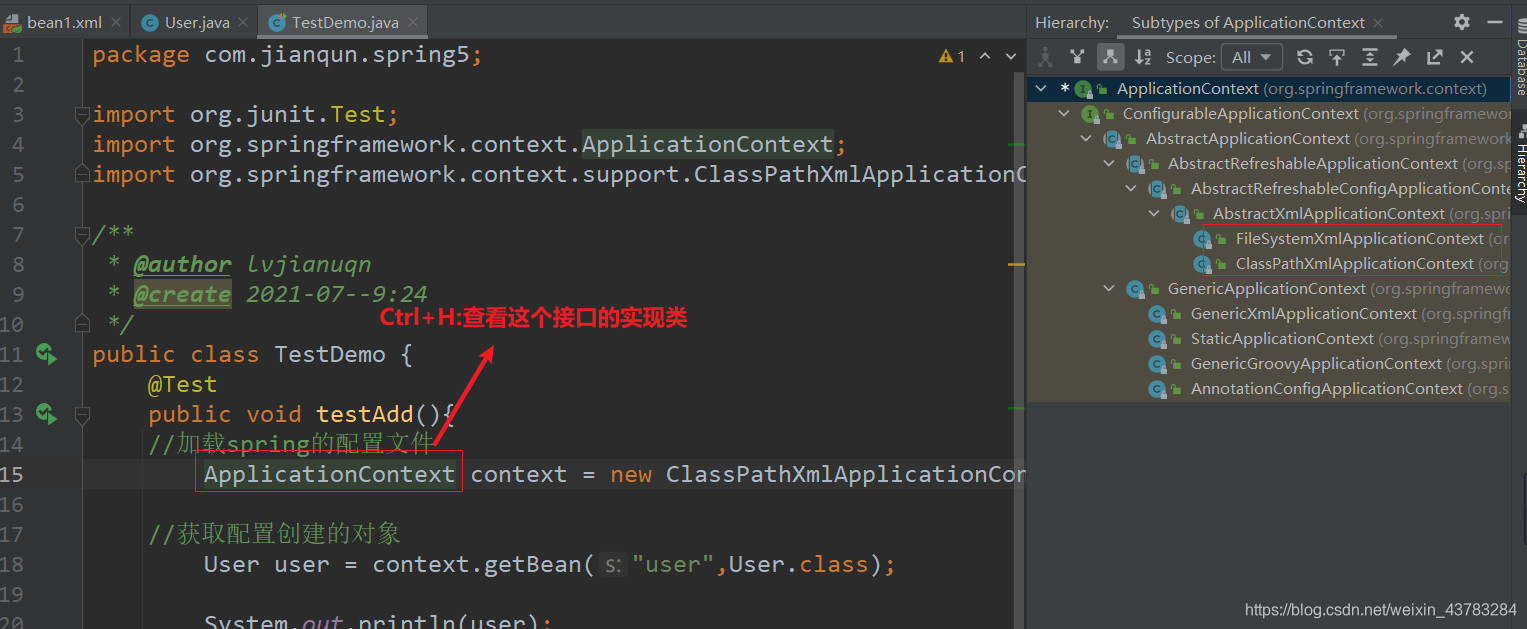Collapse AbstractRefreshableConfigApplicationContext node
Viewport: 1527px width, 629px height.
[x=1132, y=189]
